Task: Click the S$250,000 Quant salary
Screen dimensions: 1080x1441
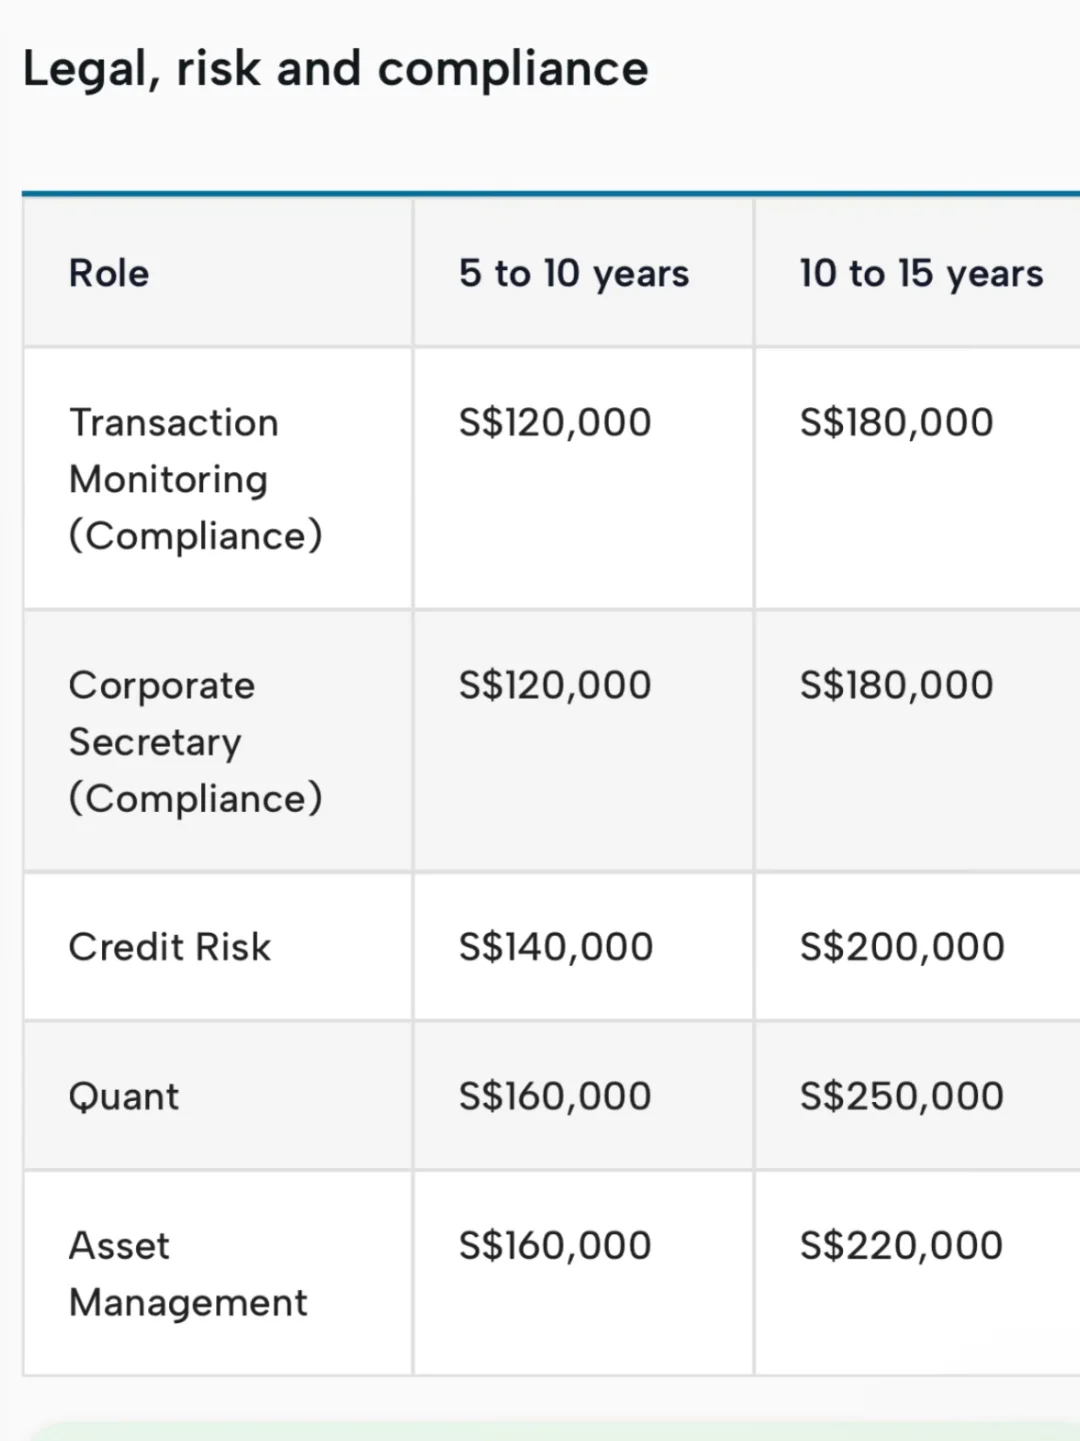Action: click(x=902, y=1097)
